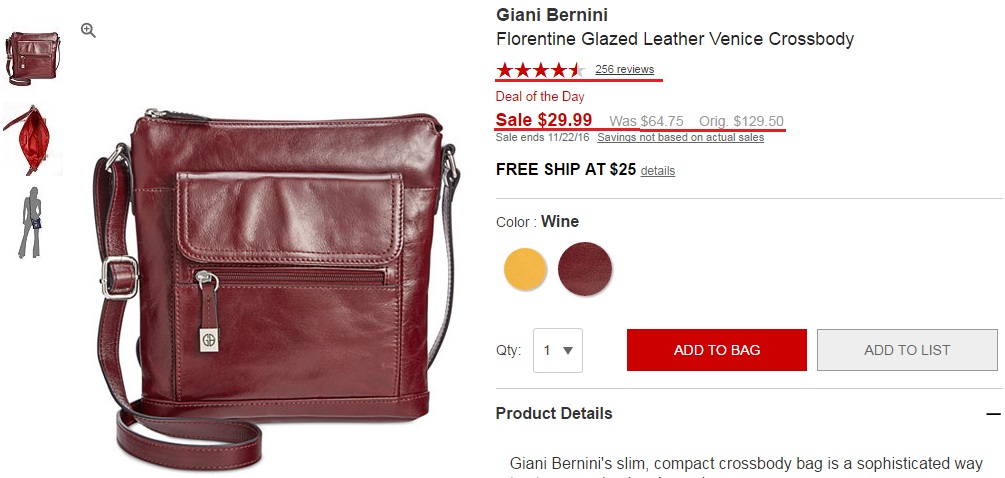
Task: Select the model silhouette thumbnail
Action: click(32, 222)
